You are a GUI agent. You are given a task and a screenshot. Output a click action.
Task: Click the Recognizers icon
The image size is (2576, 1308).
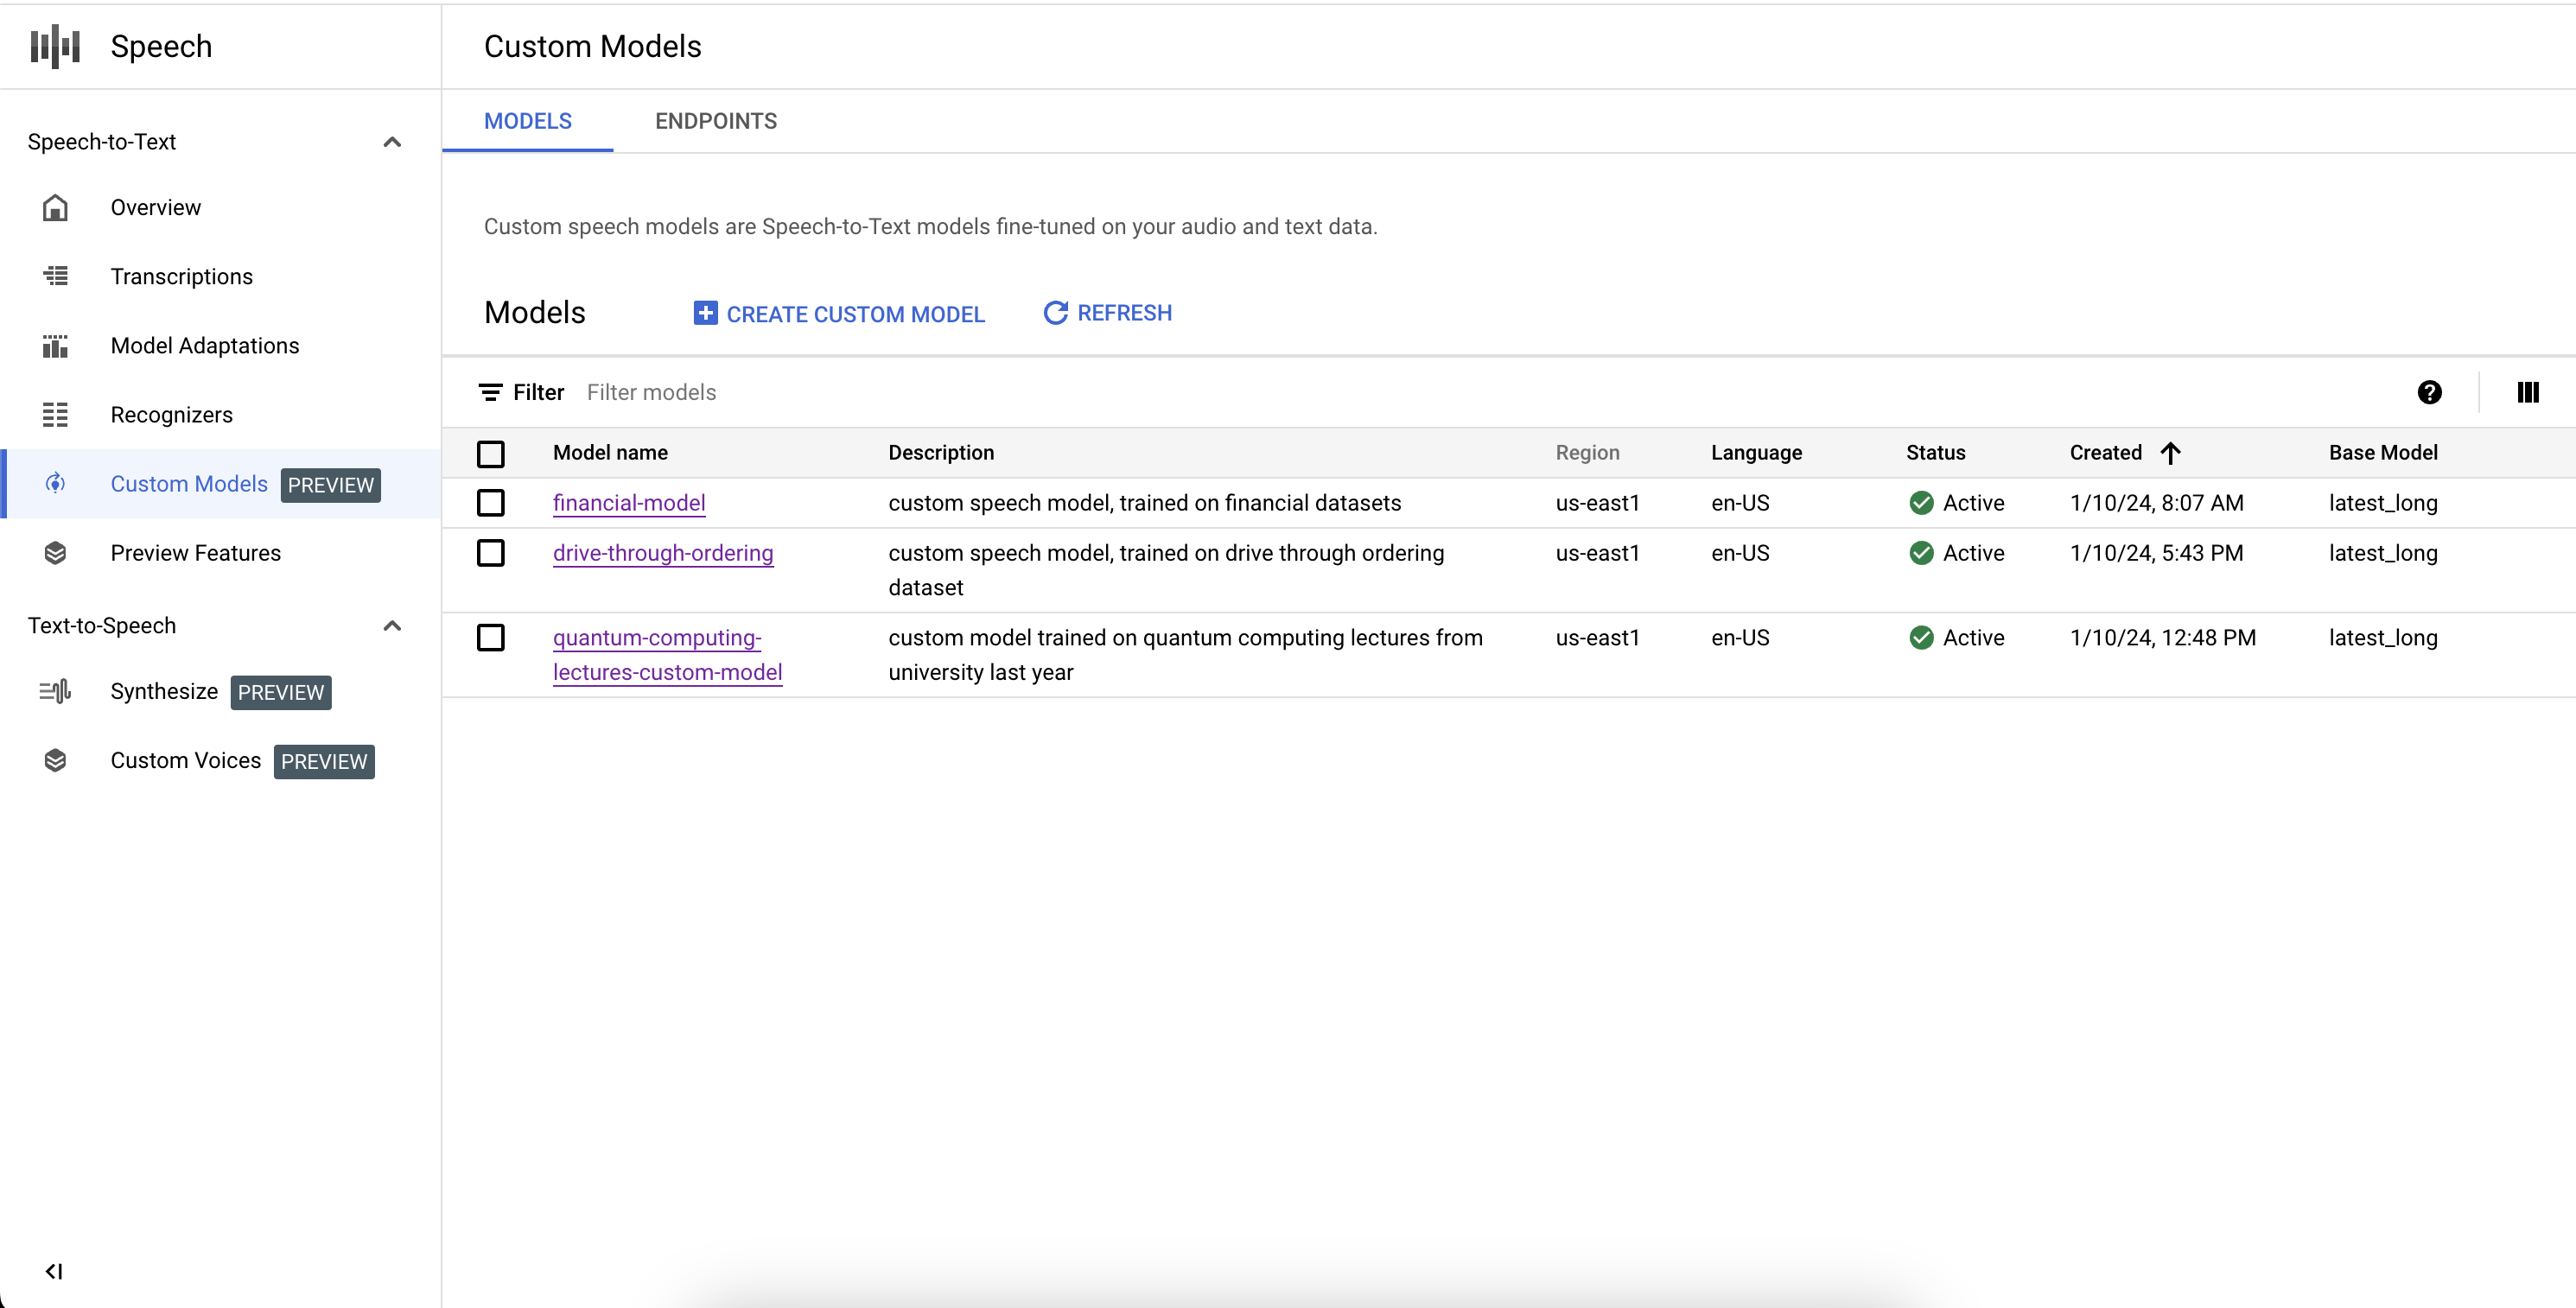click(57, 414)
